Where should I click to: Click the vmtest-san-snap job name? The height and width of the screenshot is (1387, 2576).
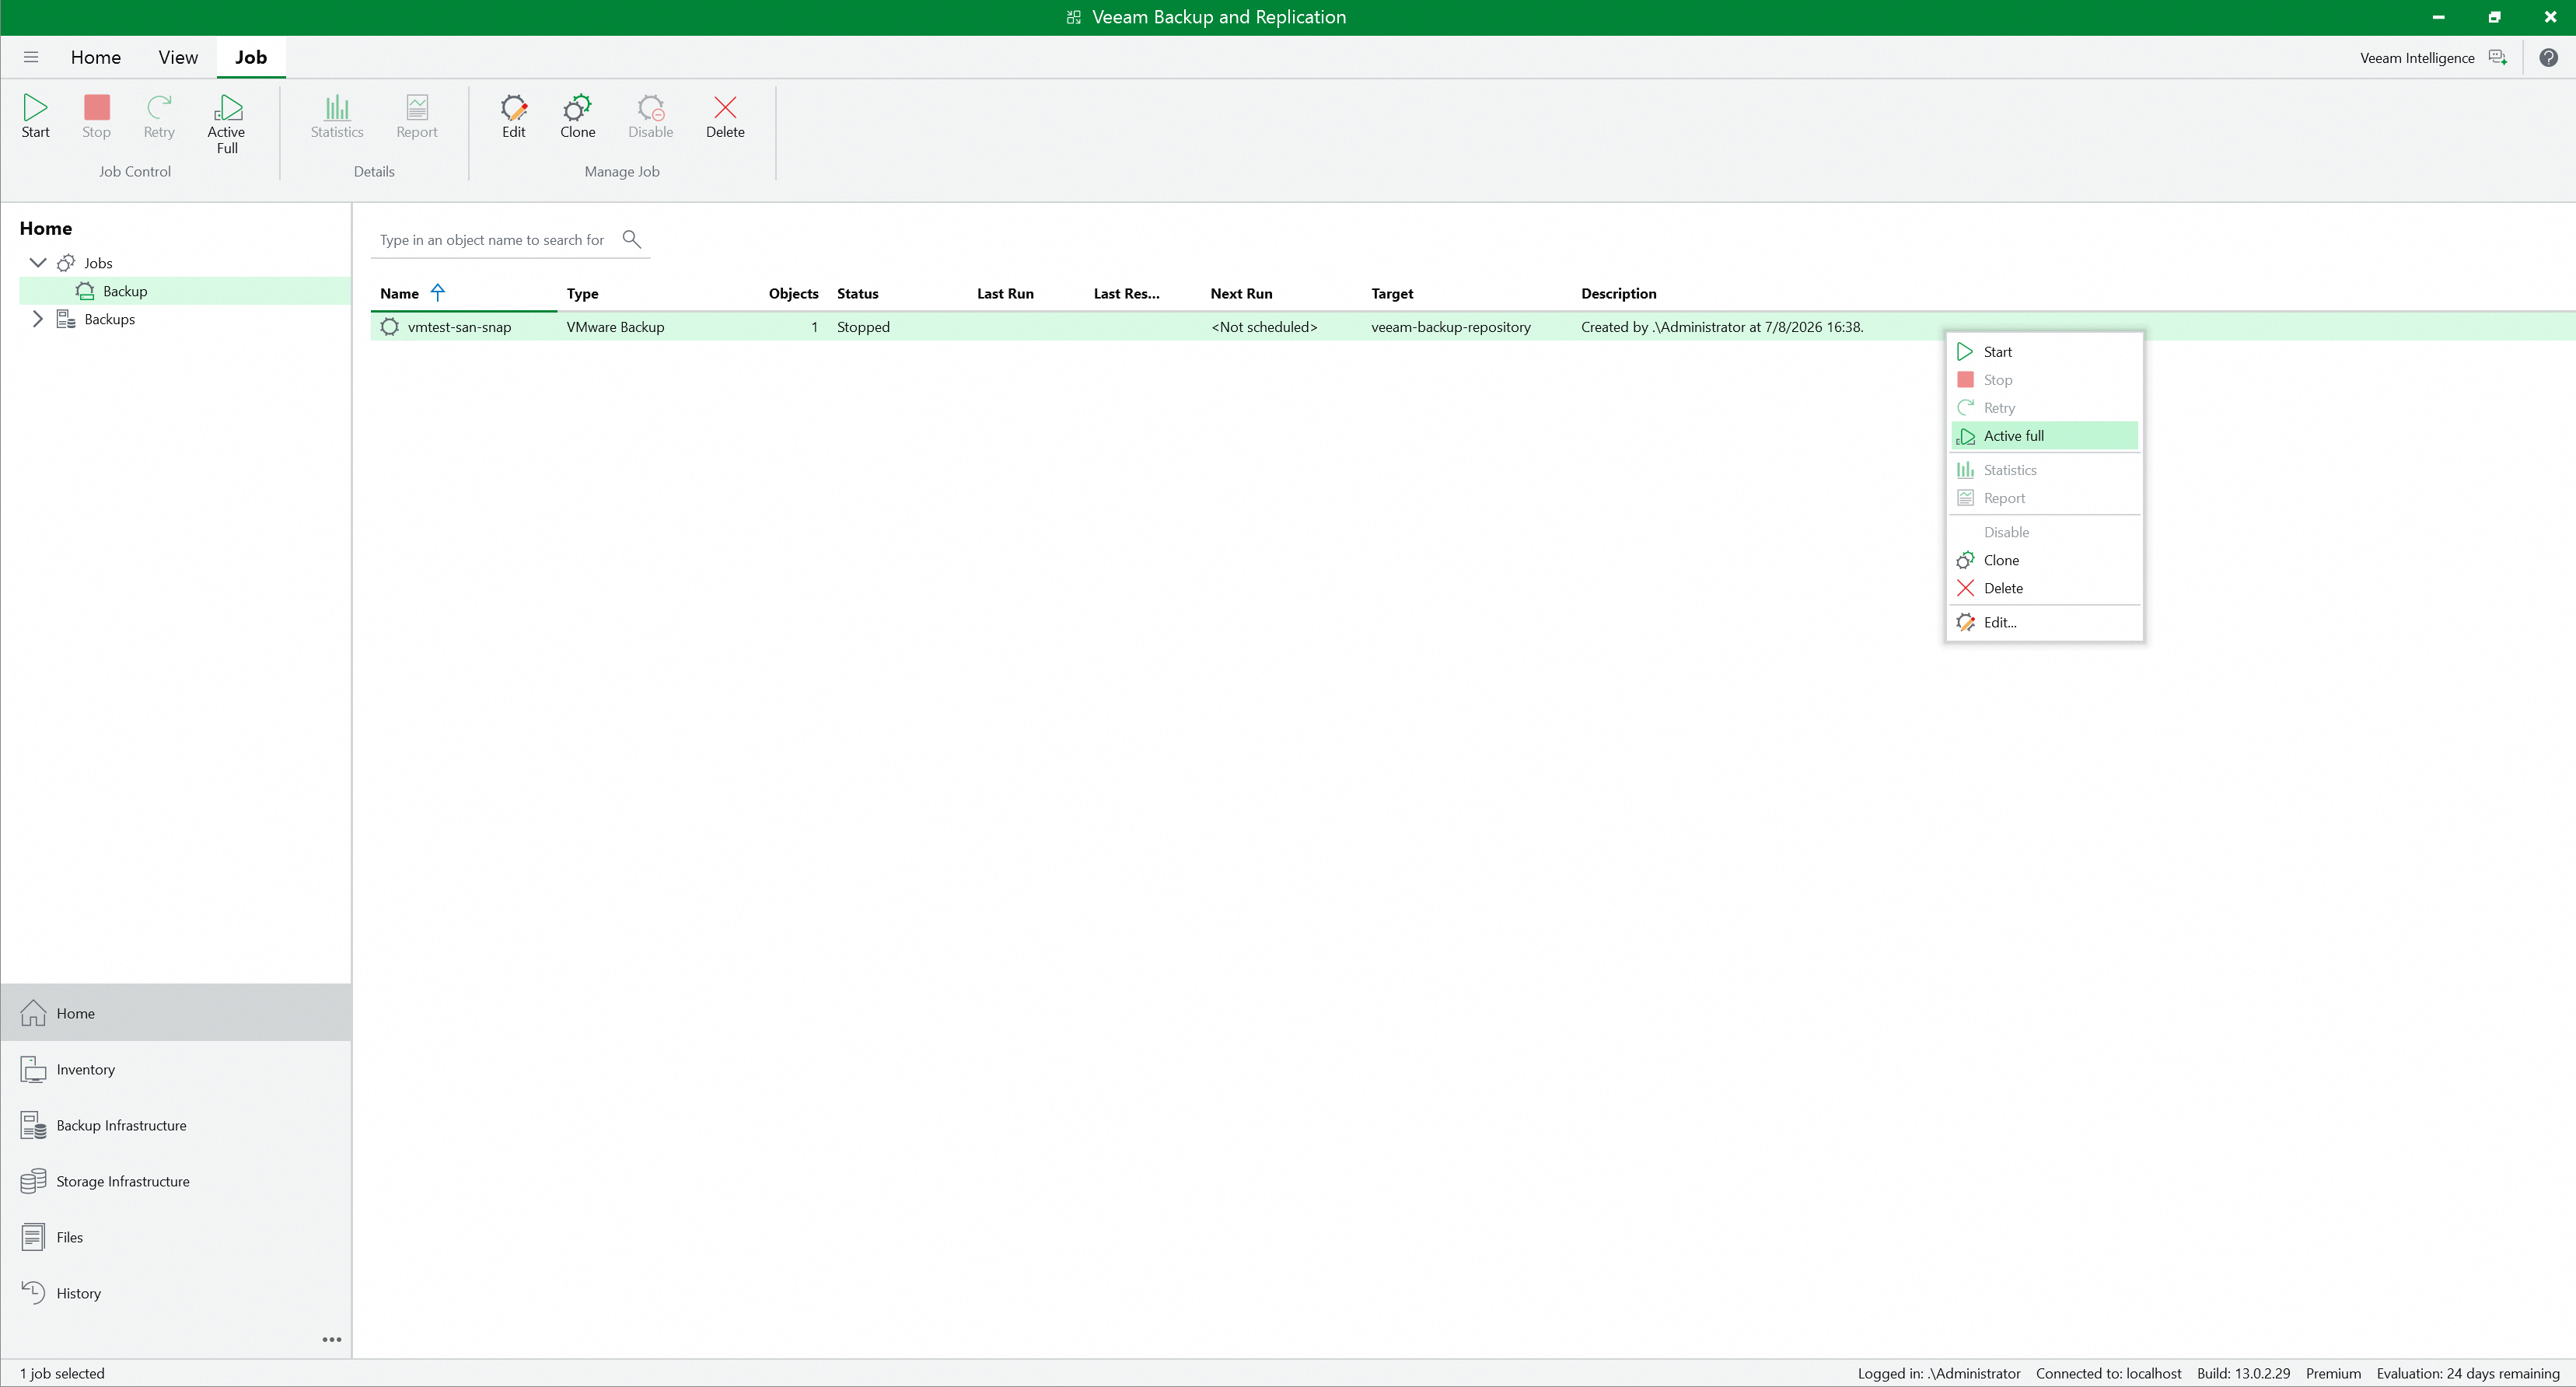coord(459,327)
